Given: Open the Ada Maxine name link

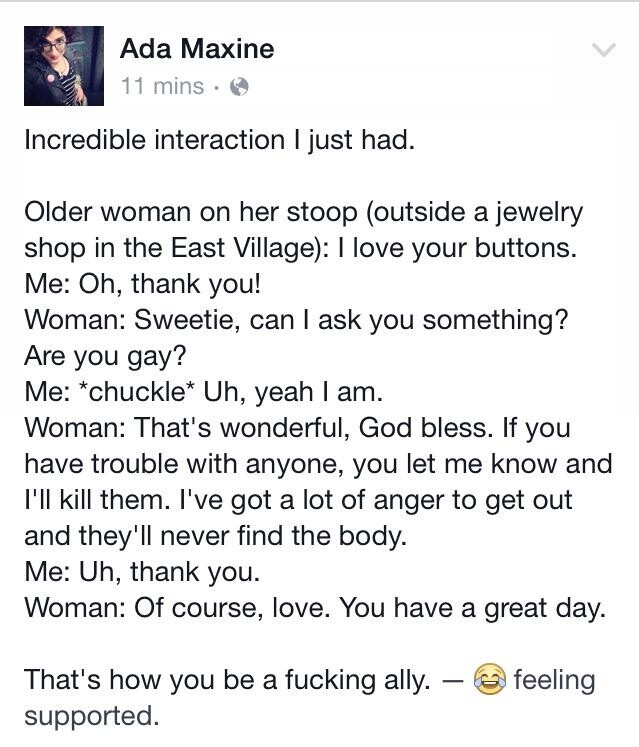Looking at the screenshot, I should pyautogui.click(x=196, y=48).
